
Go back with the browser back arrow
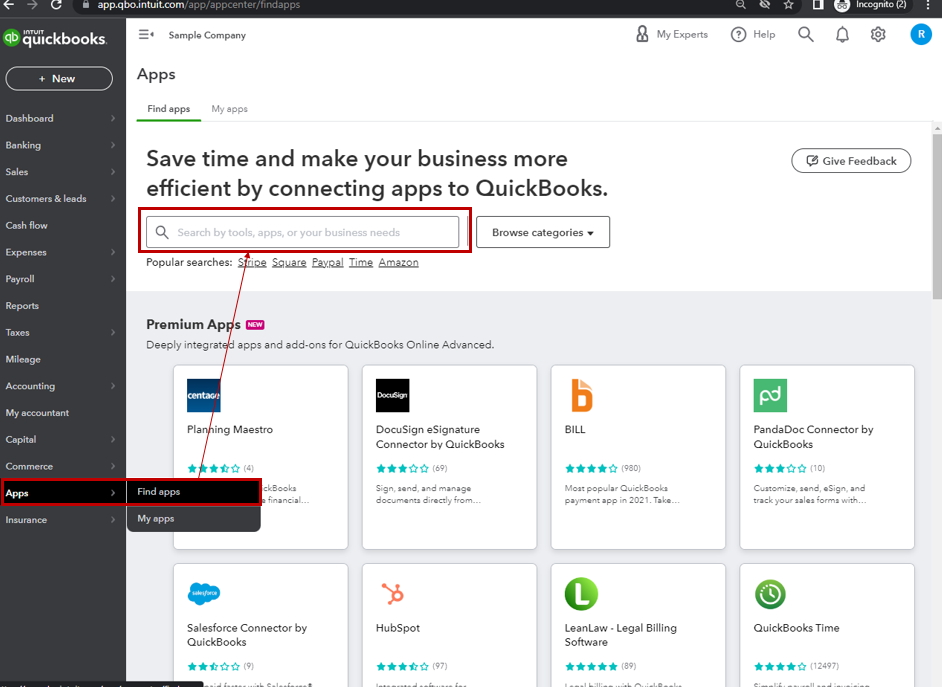(x=8, y=5)
